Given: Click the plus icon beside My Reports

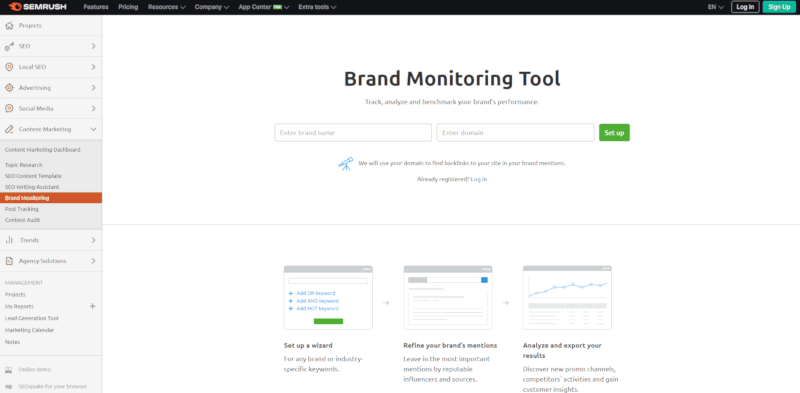Looking at the screenshot, I should [92, 306].
